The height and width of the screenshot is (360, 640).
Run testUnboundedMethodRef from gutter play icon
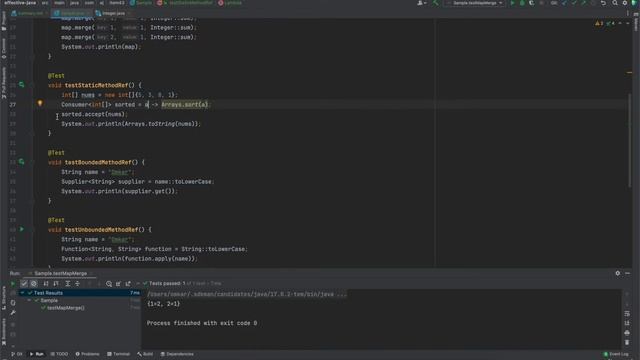point(22,229)
